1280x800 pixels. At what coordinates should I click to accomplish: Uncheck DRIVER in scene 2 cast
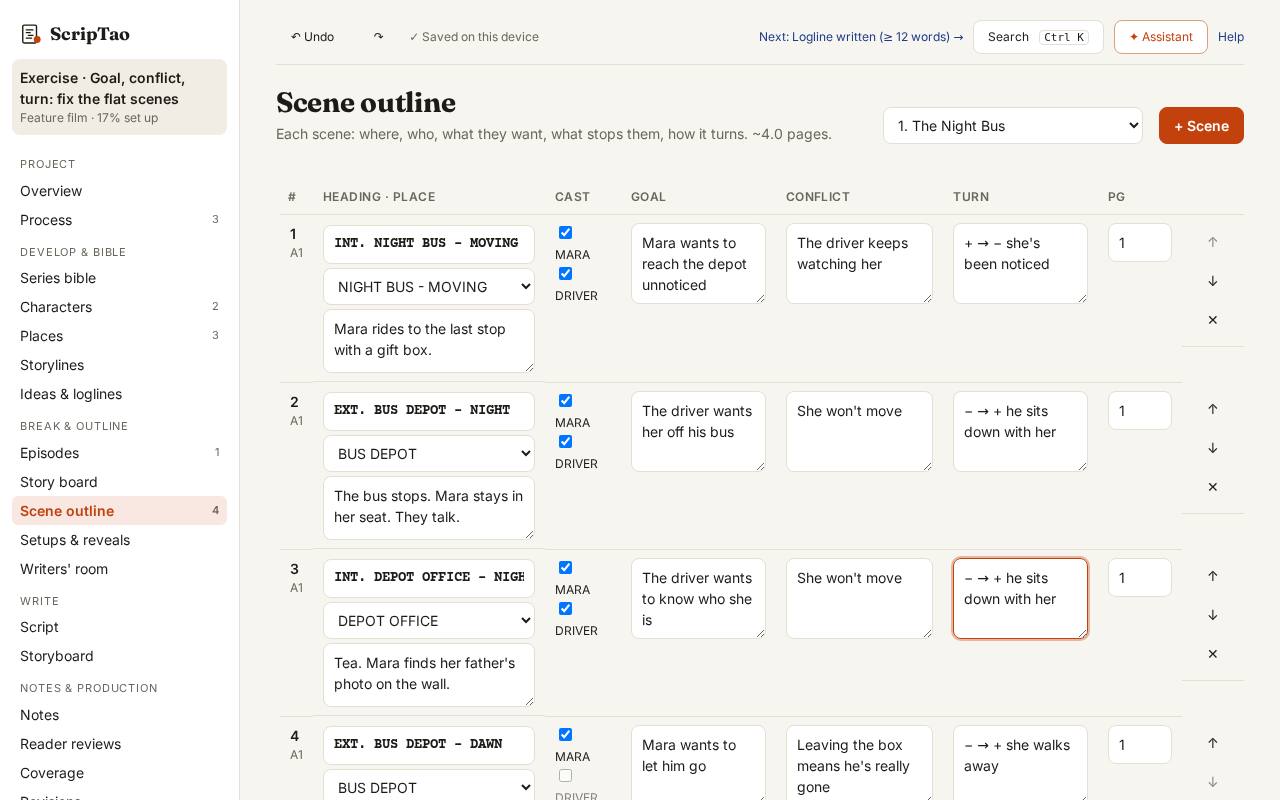565,441
